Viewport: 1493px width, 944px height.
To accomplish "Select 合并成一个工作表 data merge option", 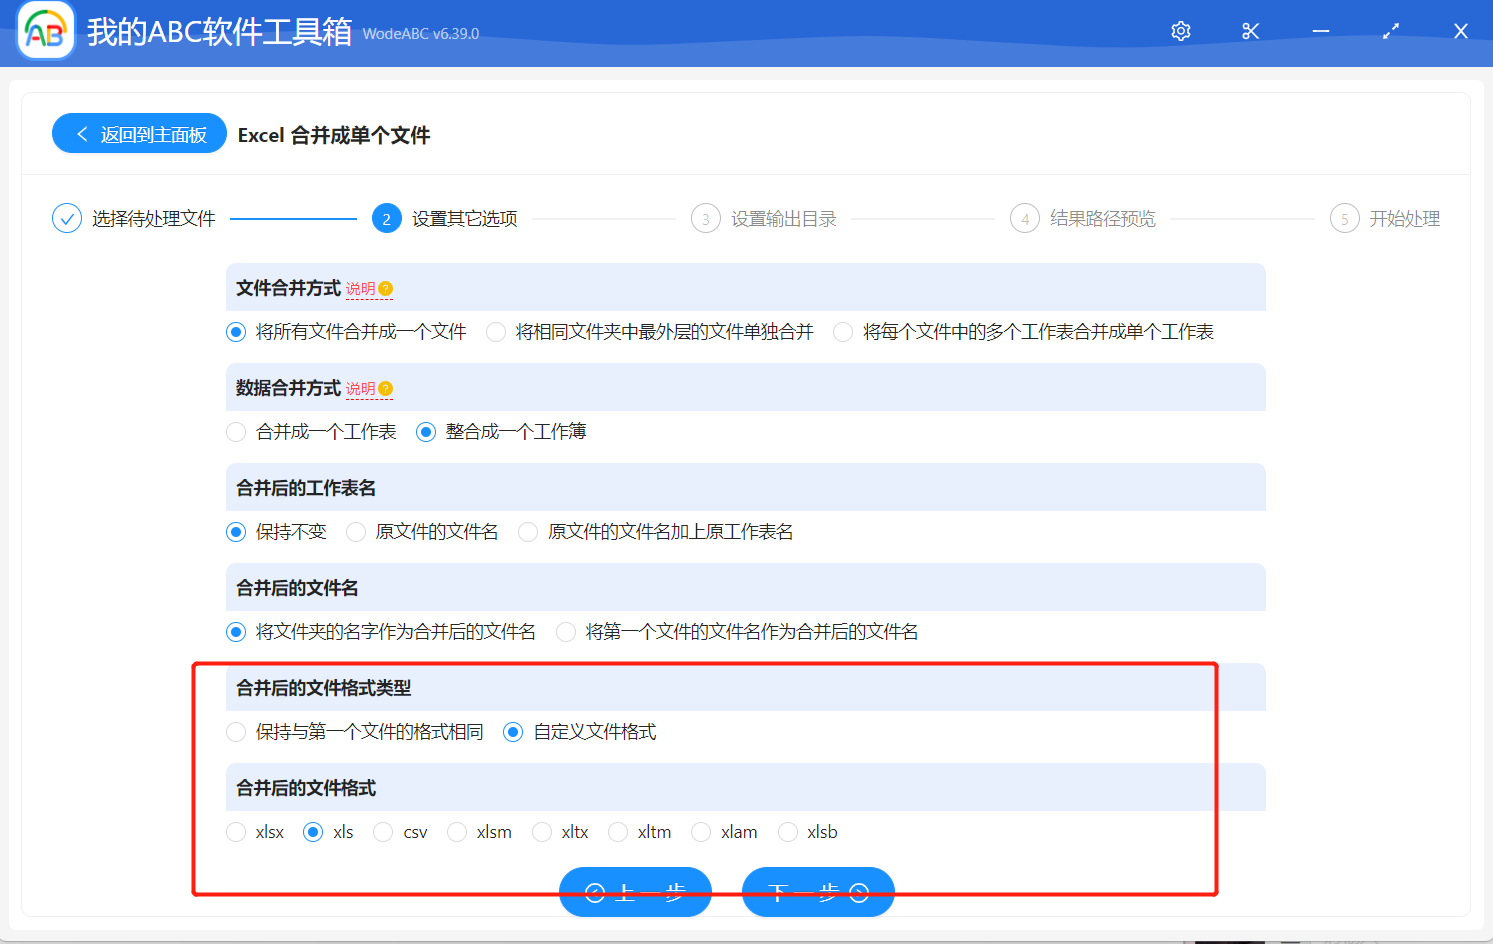I will [236, 432].
